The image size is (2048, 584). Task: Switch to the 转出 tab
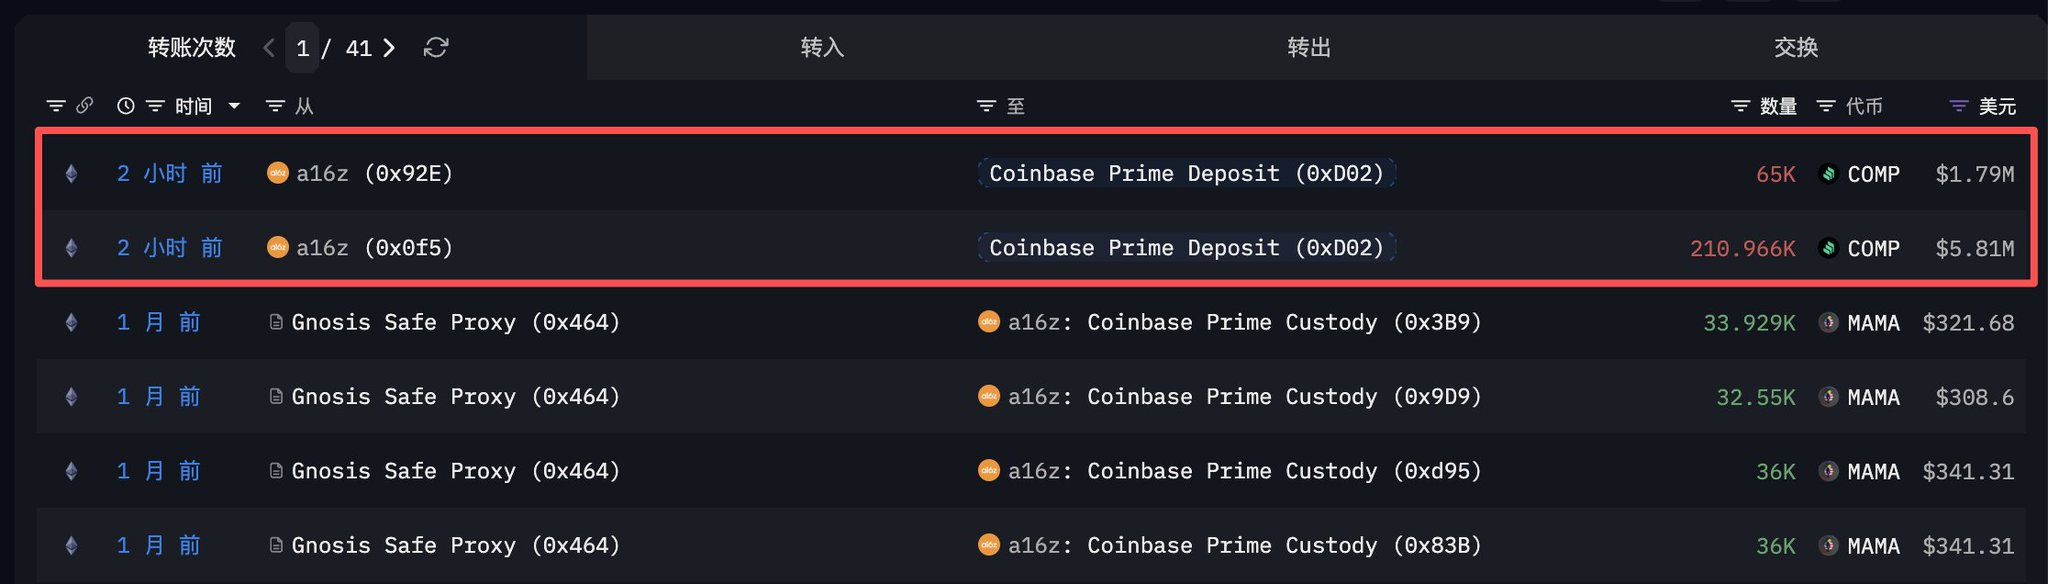point(1308,48)
